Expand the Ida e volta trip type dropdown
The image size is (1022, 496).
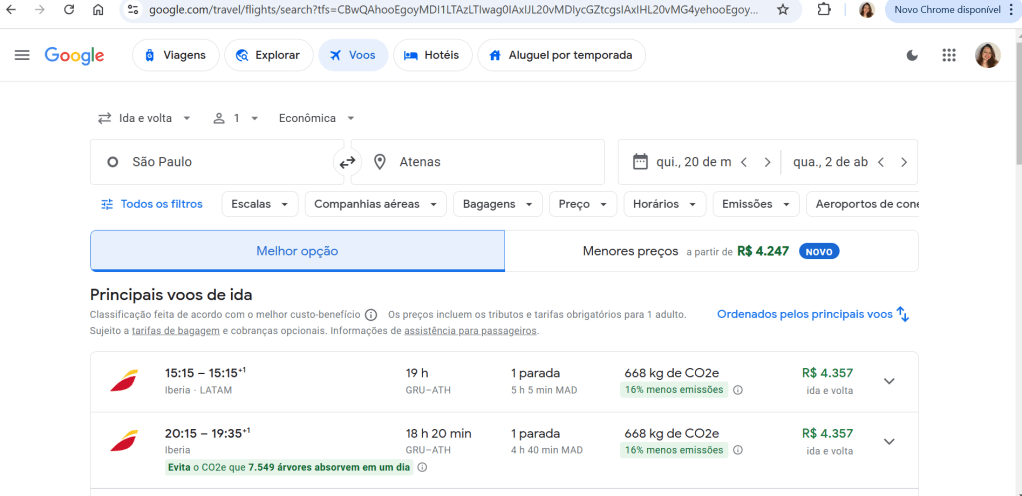pos(144,118)
